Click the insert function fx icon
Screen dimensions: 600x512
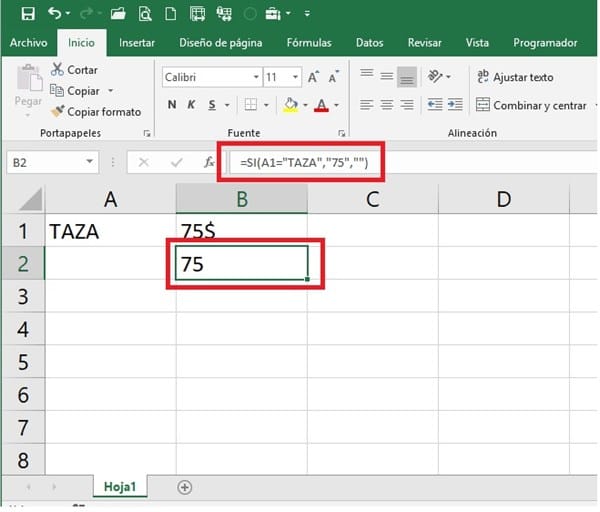208,162
